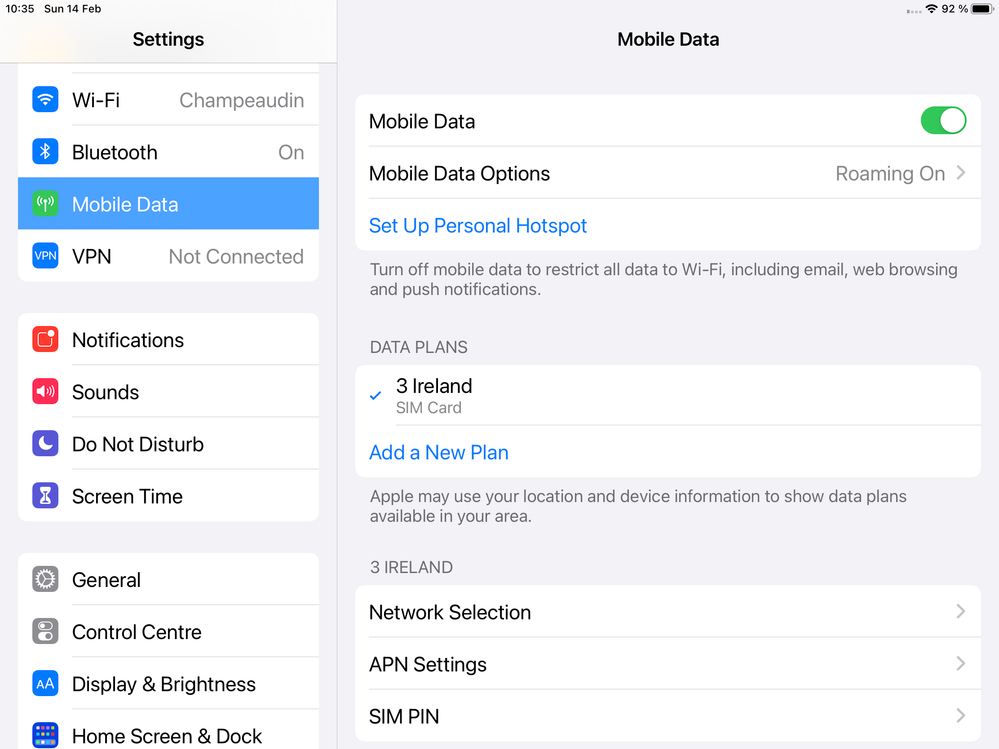Turn off the Mobile Data switch

point(943,121)
